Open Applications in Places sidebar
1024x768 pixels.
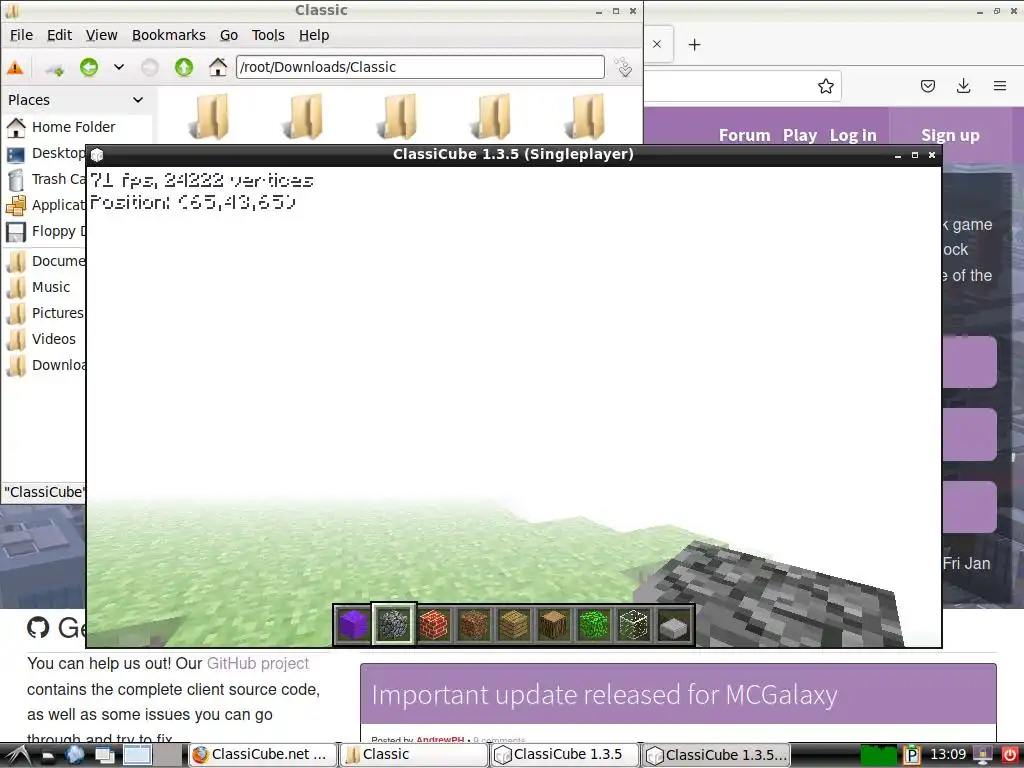[x=46, y=205]
